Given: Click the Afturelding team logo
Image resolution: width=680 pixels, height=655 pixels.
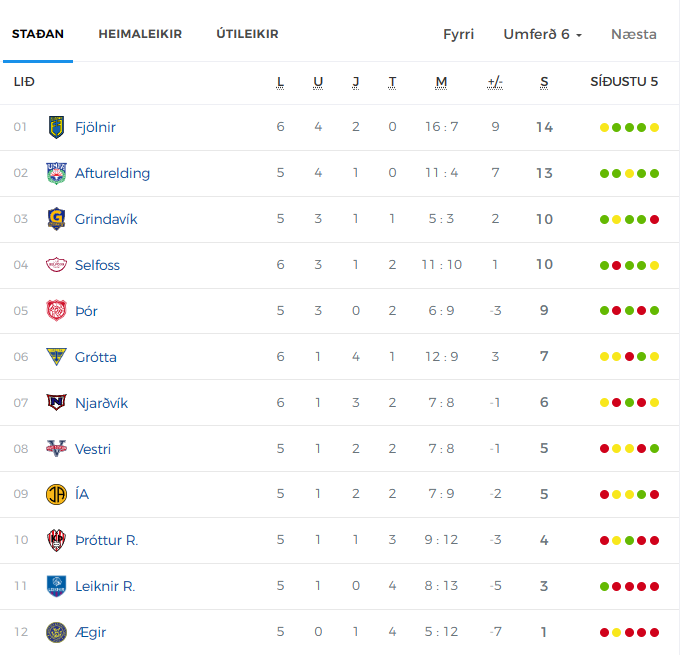Looking at the screenshot, I should tap(56, 173).
